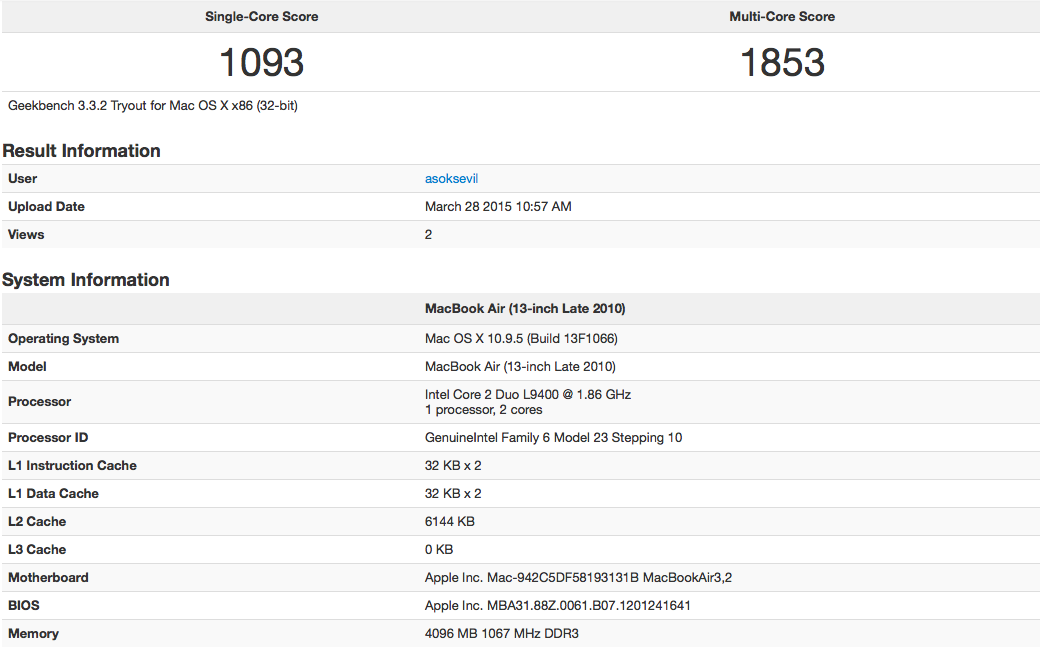
Task: Click the Operating System row label
Action: click(x=64, y=338)
